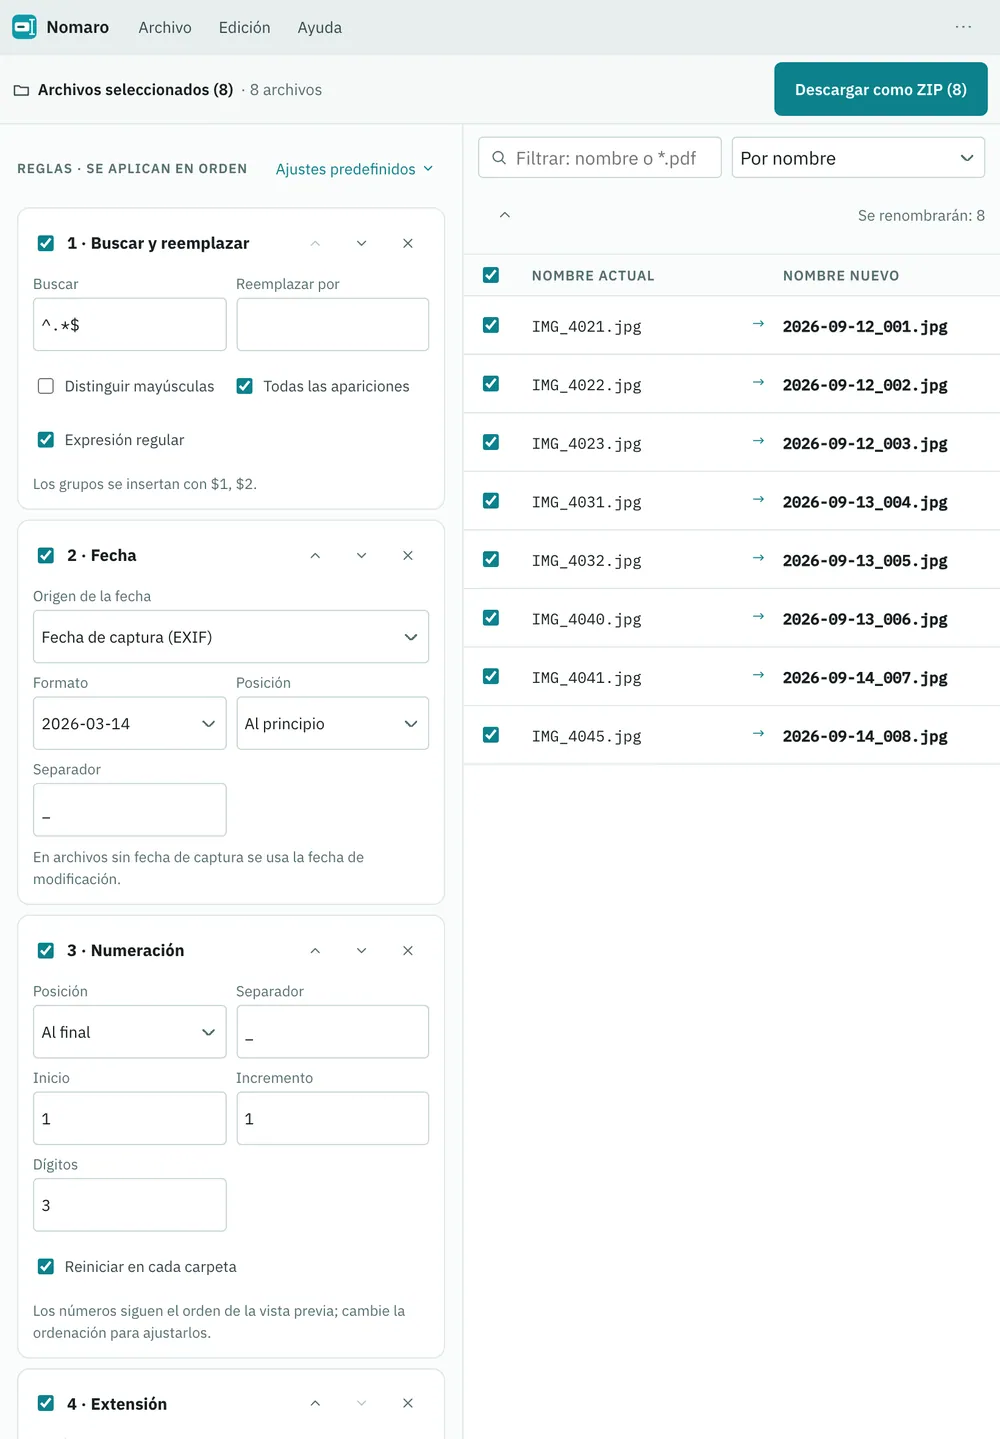Focus the Incremento number field

(332, 1118)
